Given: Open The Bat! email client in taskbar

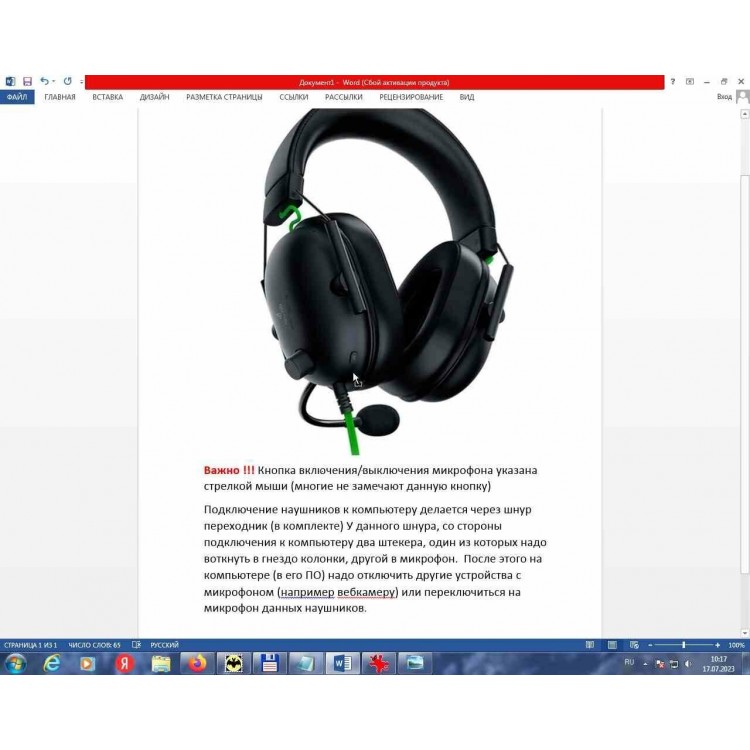Looking at the screenshot, I should (x=233, y=664).
